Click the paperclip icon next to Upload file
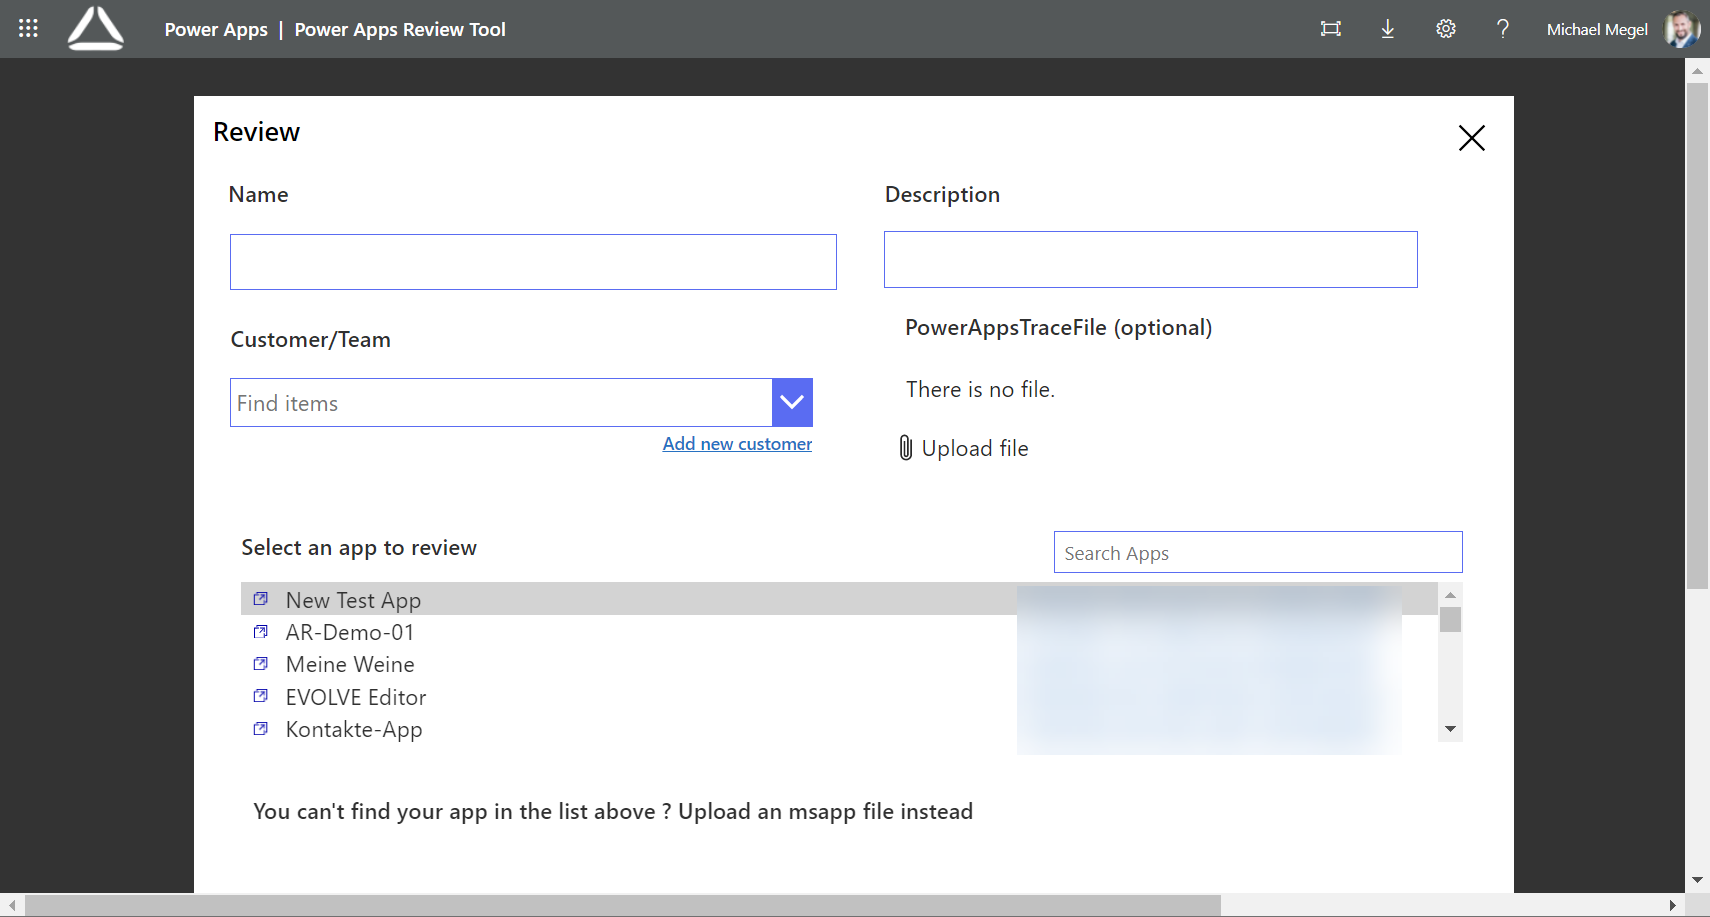The width and height of the screenshot is (1710, 917). [x=905, y=448]
